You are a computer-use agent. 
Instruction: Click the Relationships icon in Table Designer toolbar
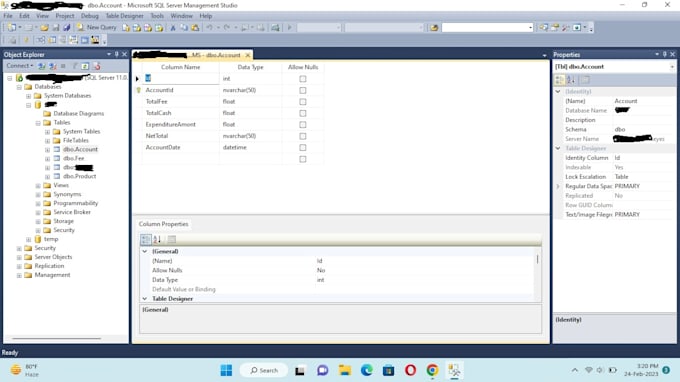(x=40, y=40)
